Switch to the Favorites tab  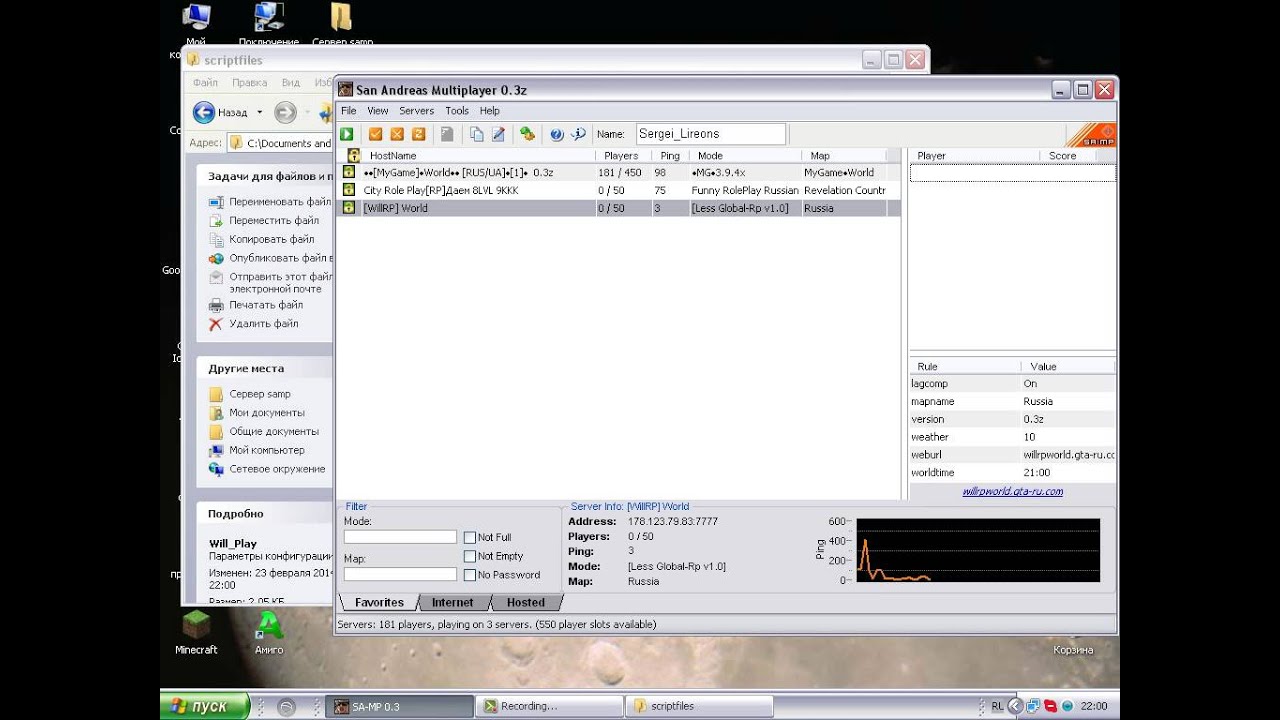[379, 602]
